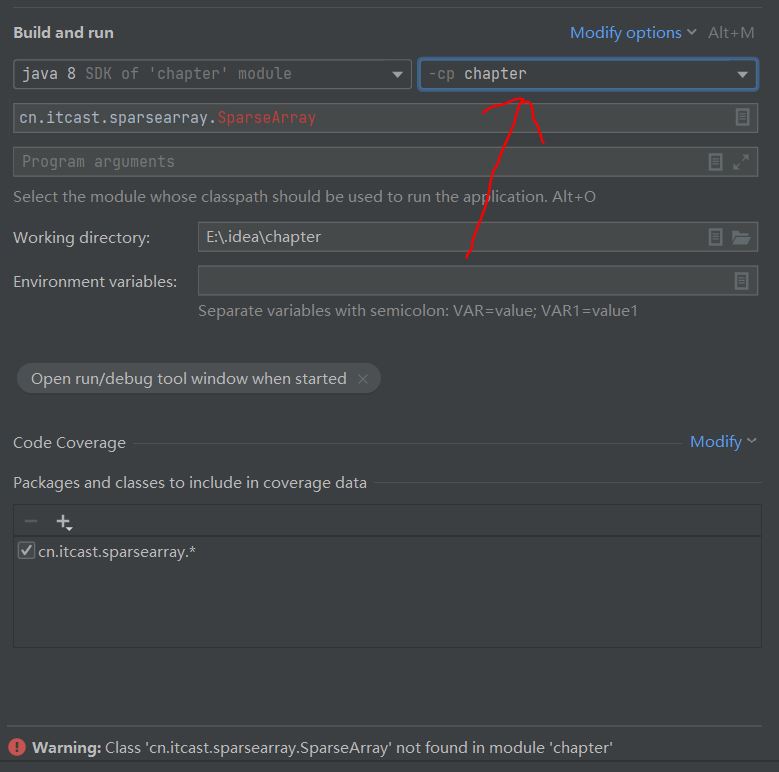Add a coverage package with plus icon
The image size is (779, 772).
tap(64, 521)
